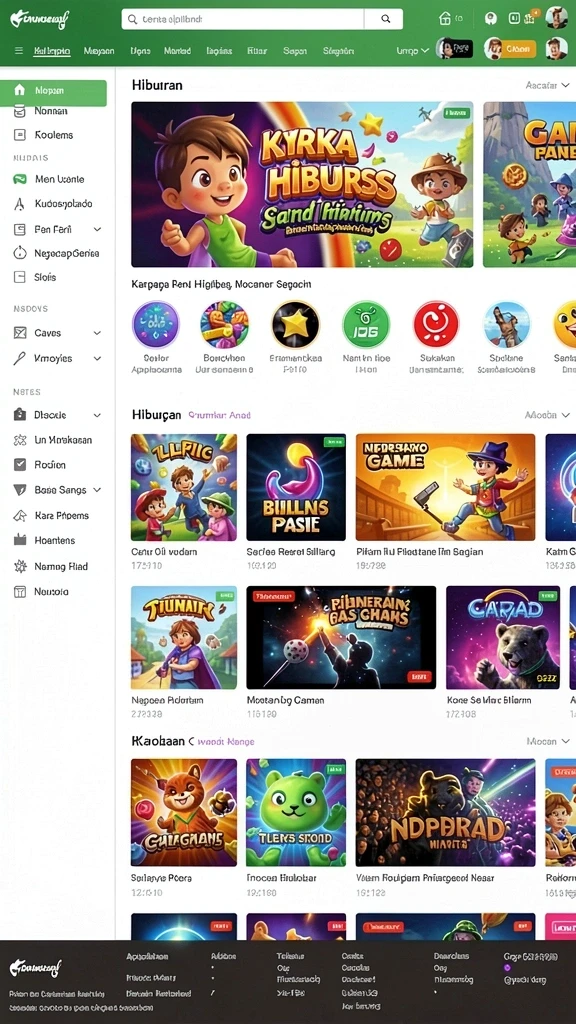Open the Ndpdrad game thumbnail
Viewport: 576px width, 1024px height.
(x=445, y=812)
